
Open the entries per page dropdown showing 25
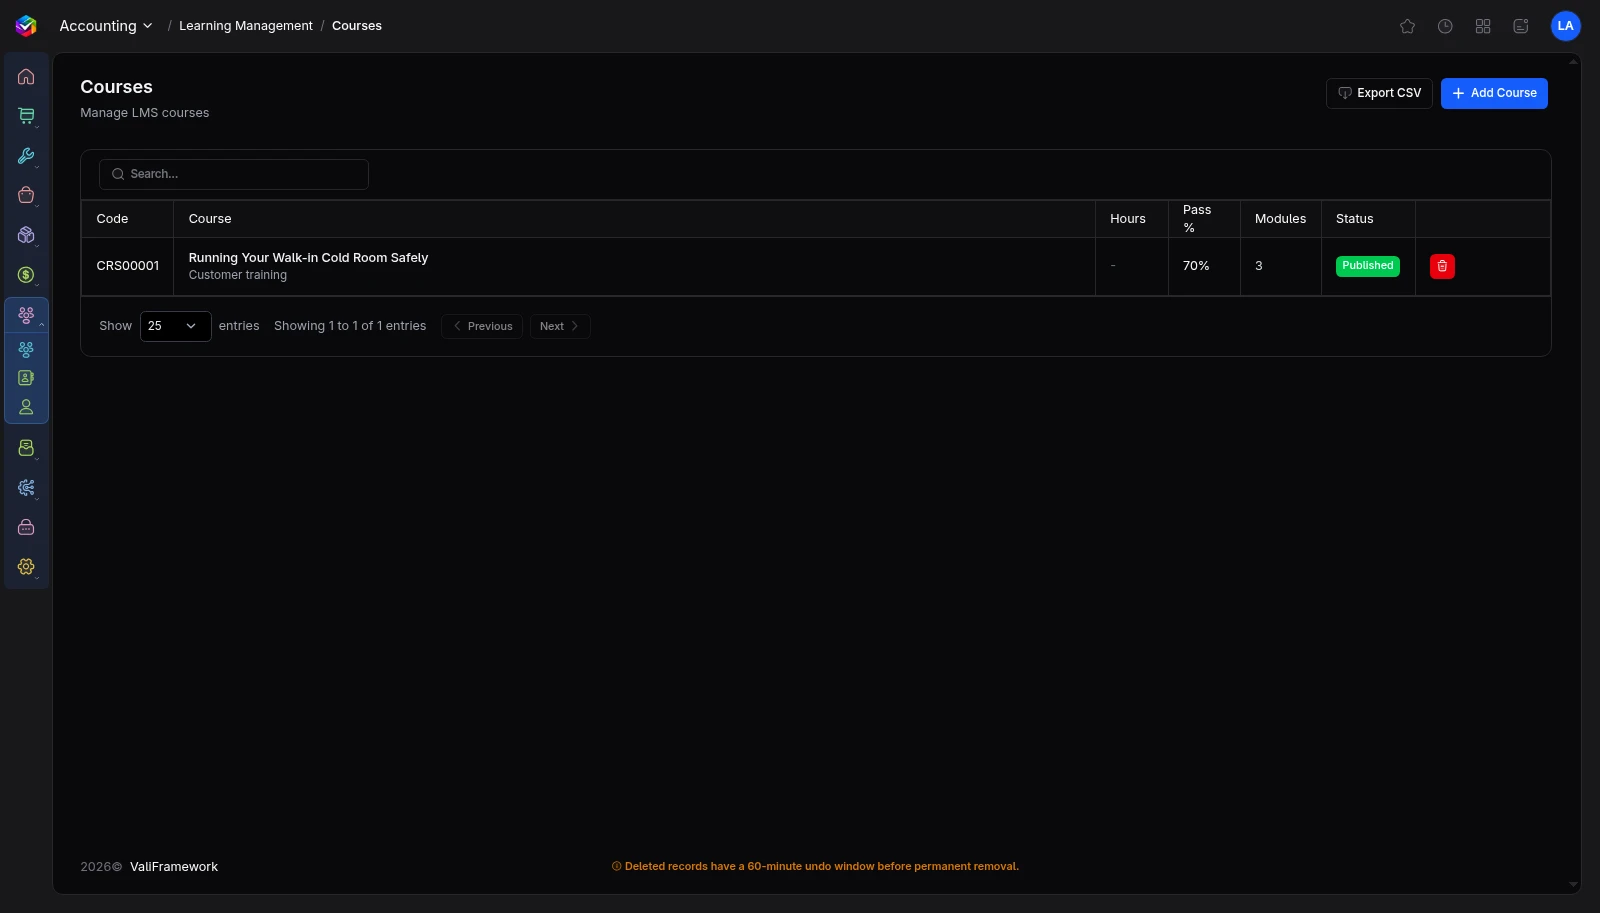pyautogui.click(x=175, y=326)
